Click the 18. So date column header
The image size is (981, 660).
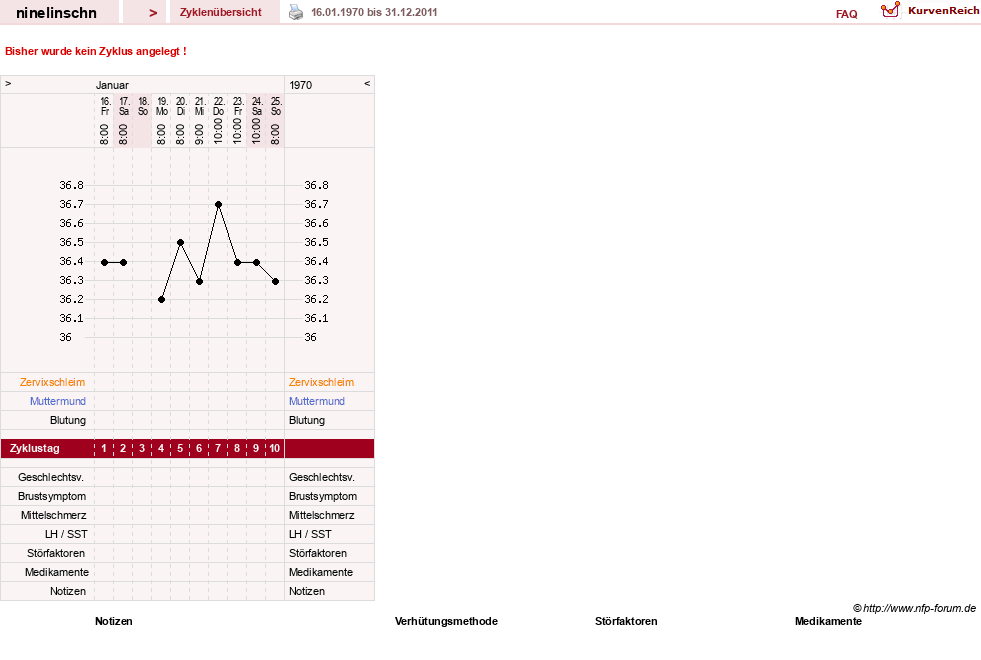(x=143, y=120)
